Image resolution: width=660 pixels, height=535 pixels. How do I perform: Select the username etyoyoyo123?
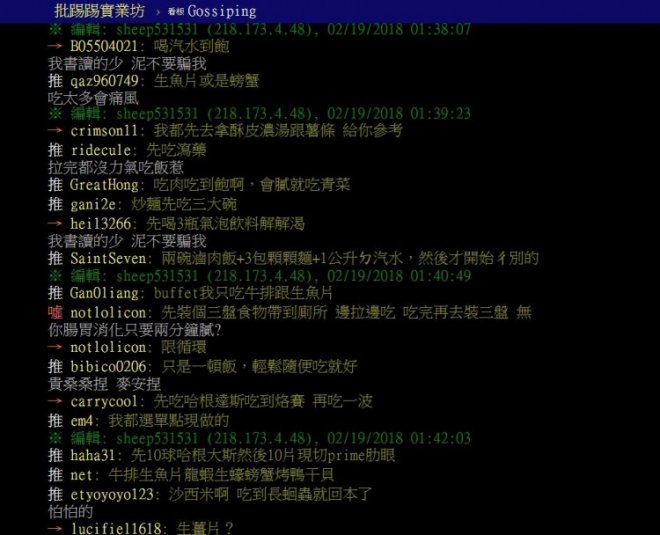click(112, 494)
